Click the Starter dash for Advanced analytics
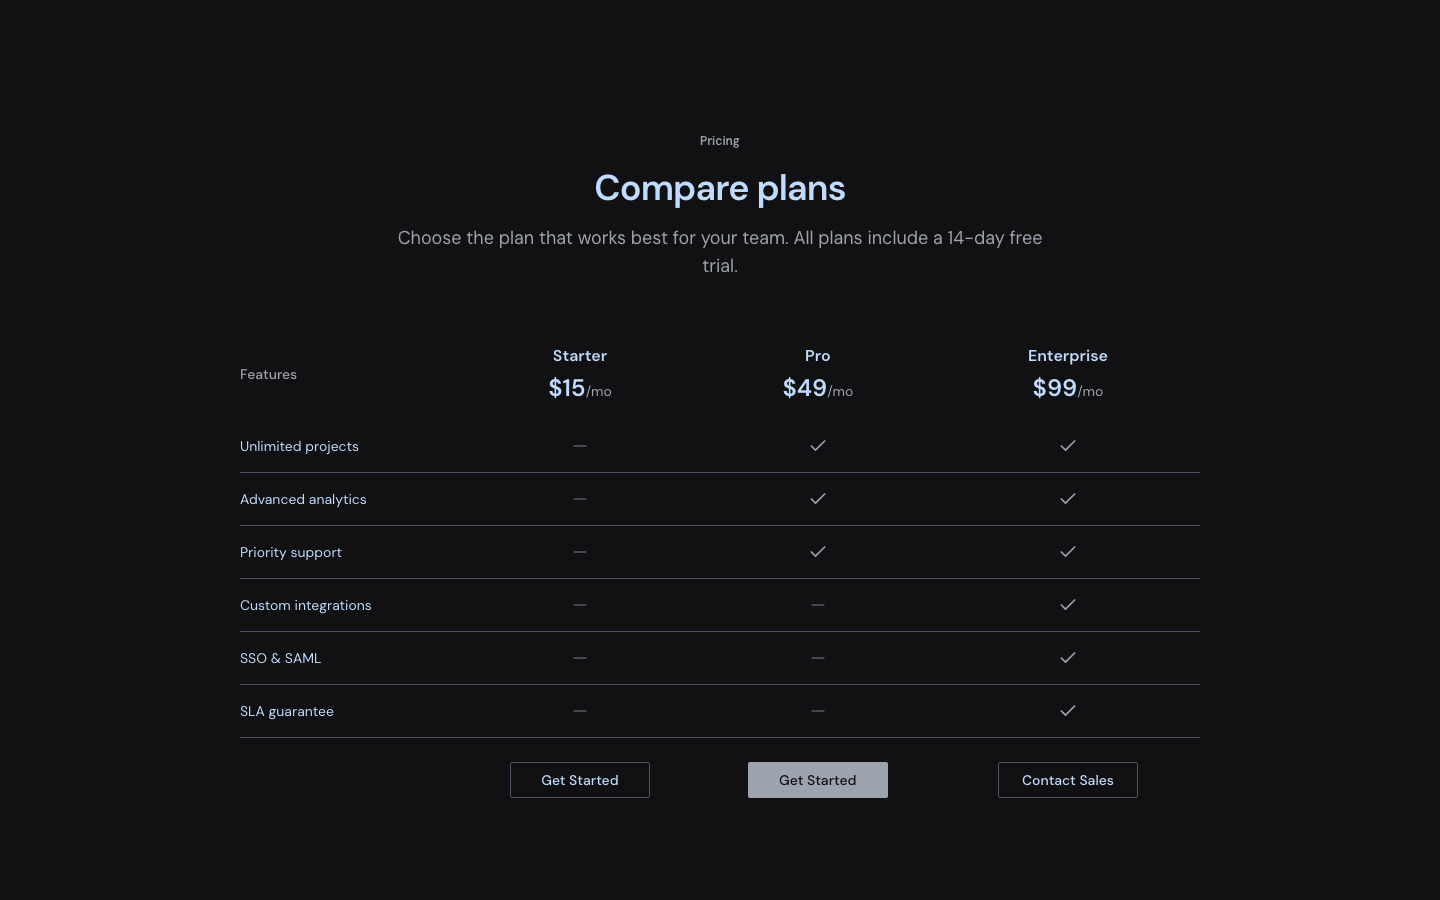 580,499
